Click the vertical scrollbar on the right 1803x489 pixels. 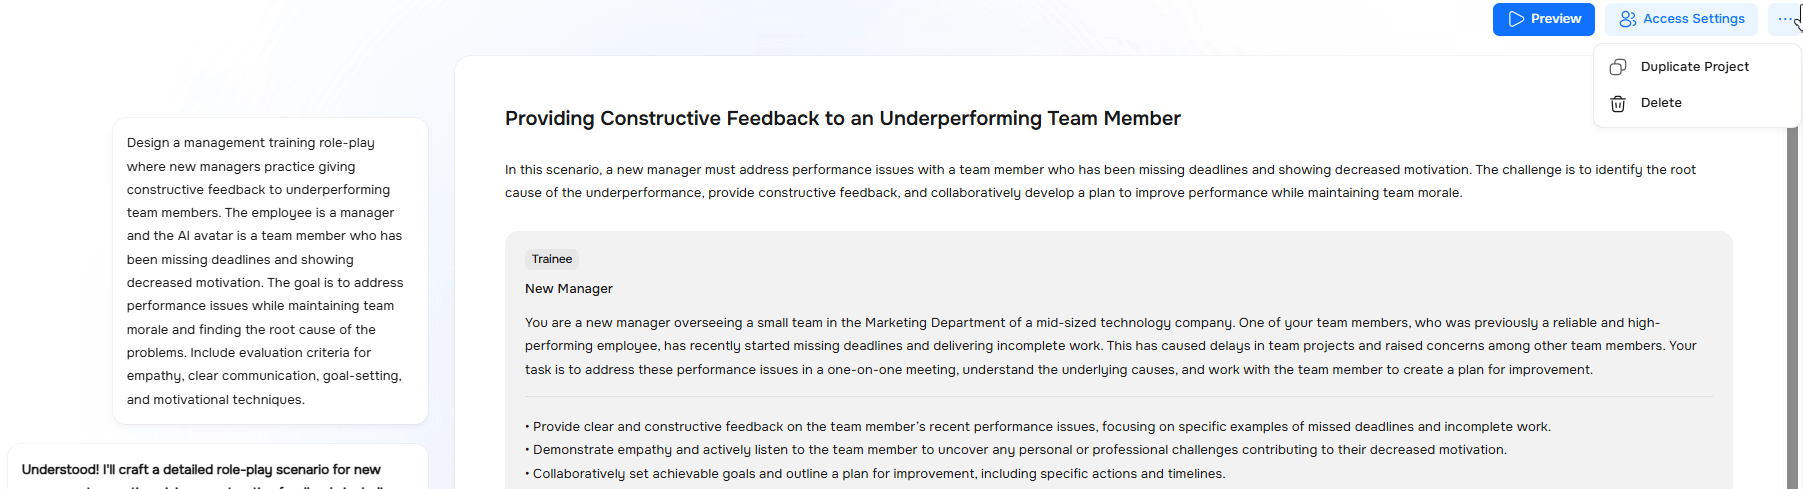point(1792,300)
